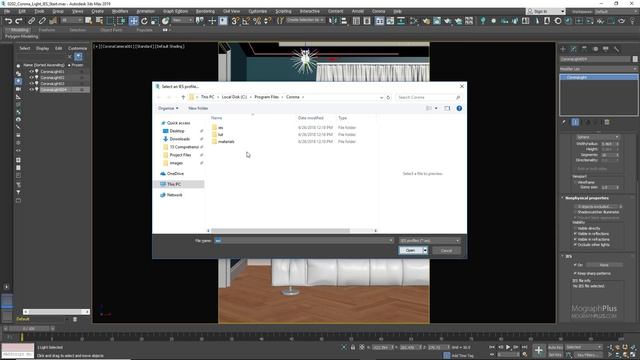Activate the Select and Move tool
This screenshot has height=360, width=640.
133,21
